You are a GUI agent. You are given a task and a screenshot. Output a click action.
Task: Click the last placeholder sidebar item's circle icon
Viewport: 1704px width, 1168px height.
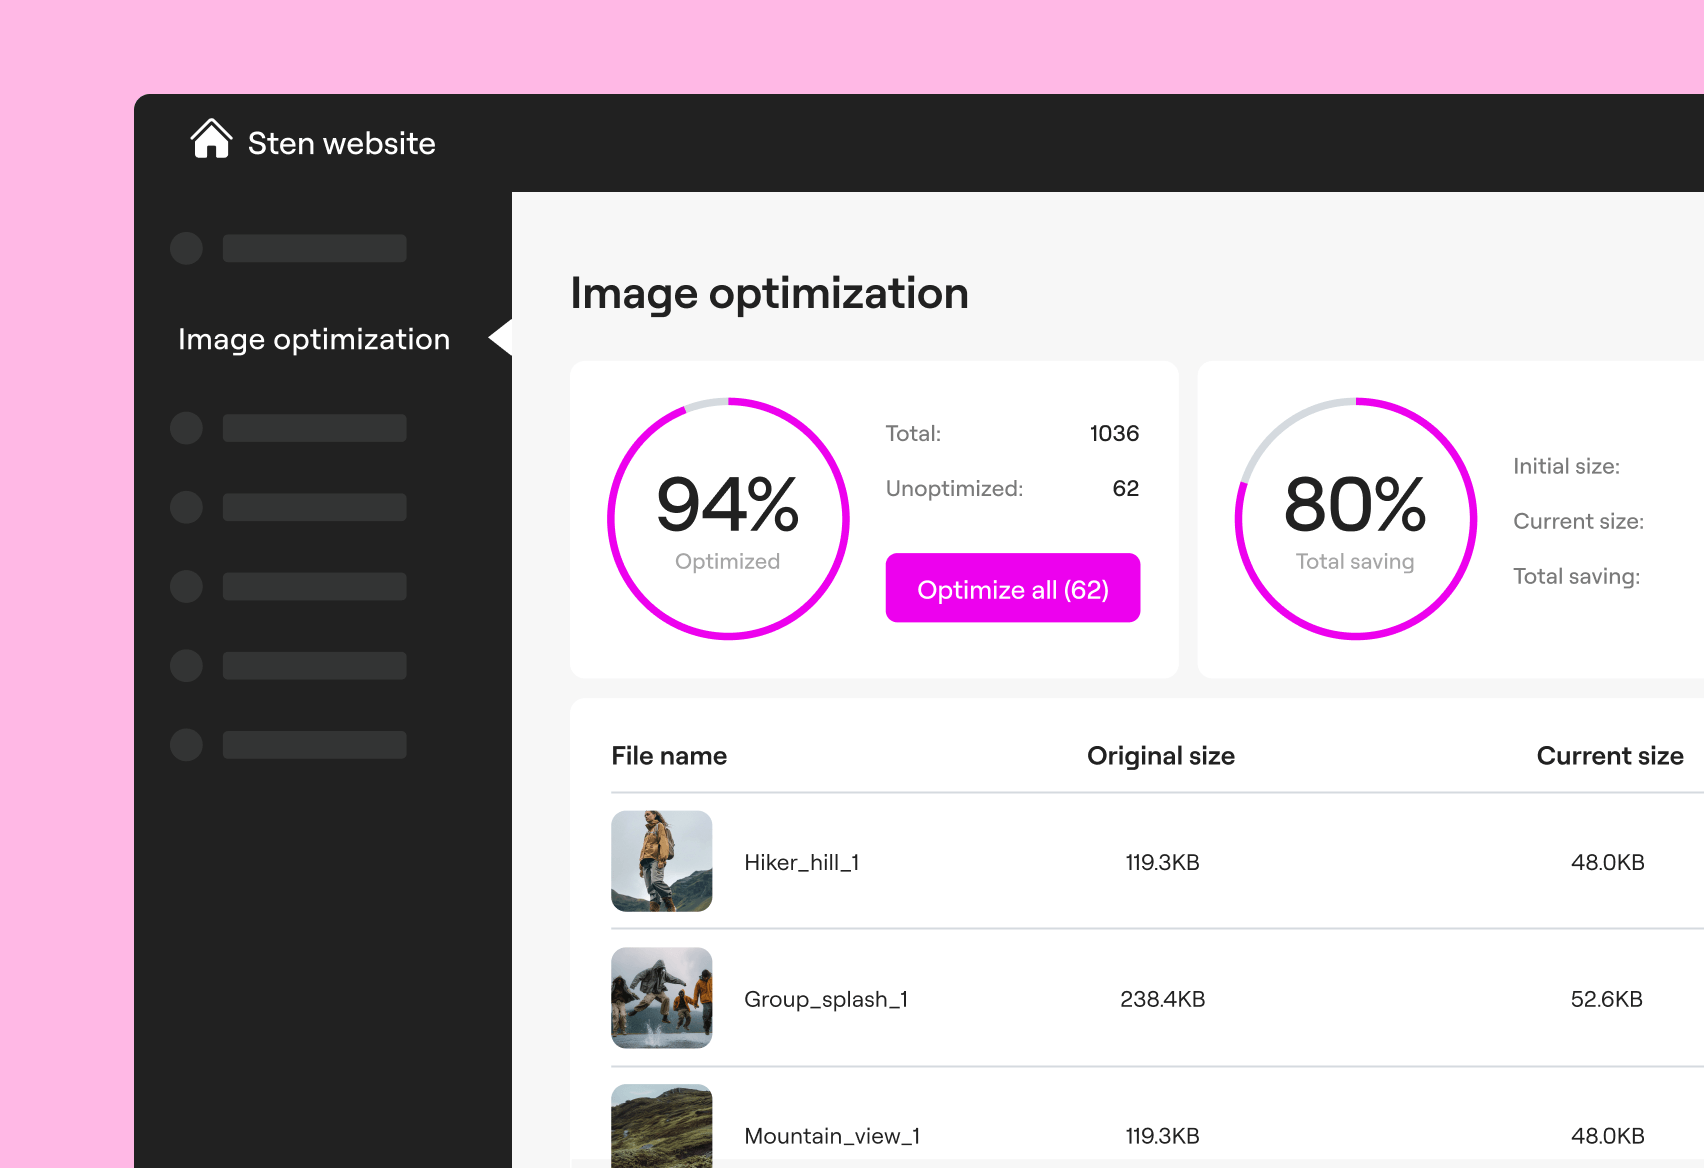click(x=186, y=745)
